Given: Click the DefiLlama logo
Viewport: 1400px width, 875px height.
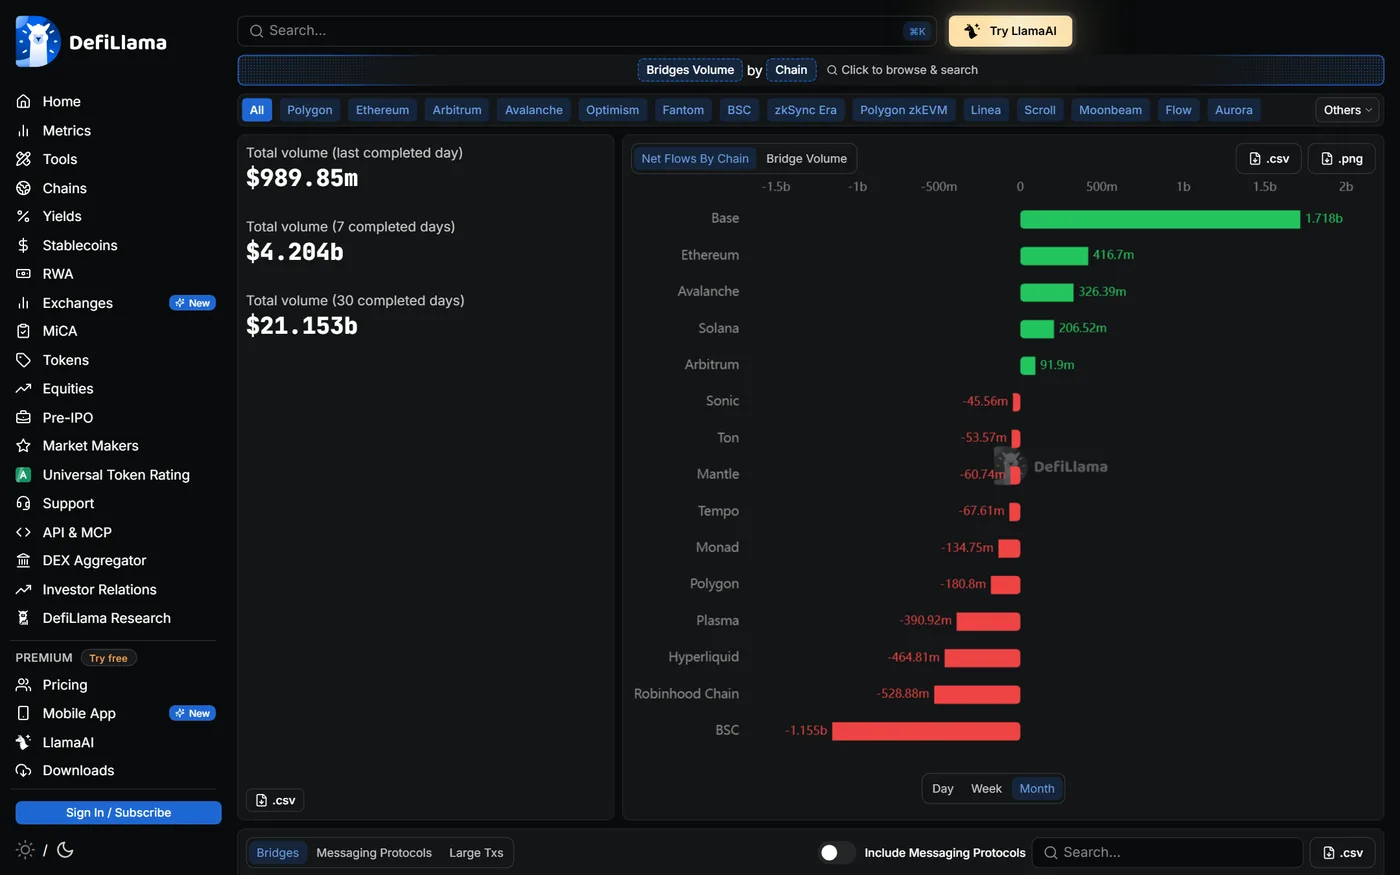Looking at the screenshot, I should point(91,42).
